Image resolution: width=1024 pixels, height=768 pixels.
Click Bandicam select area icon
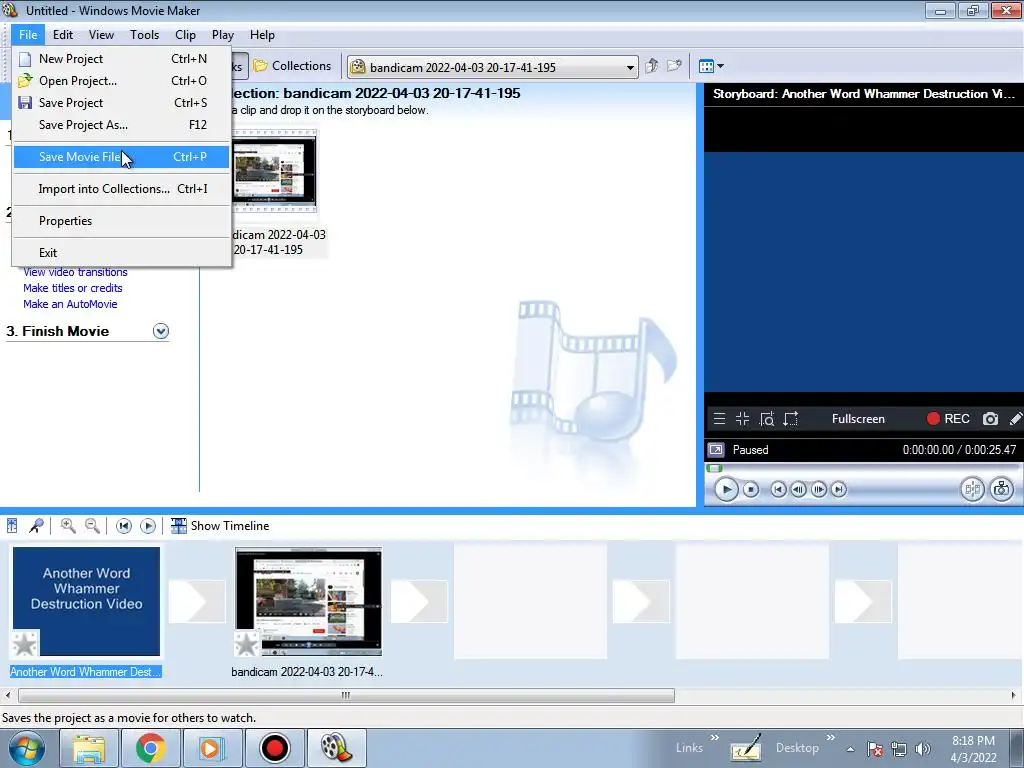(791, 419)
